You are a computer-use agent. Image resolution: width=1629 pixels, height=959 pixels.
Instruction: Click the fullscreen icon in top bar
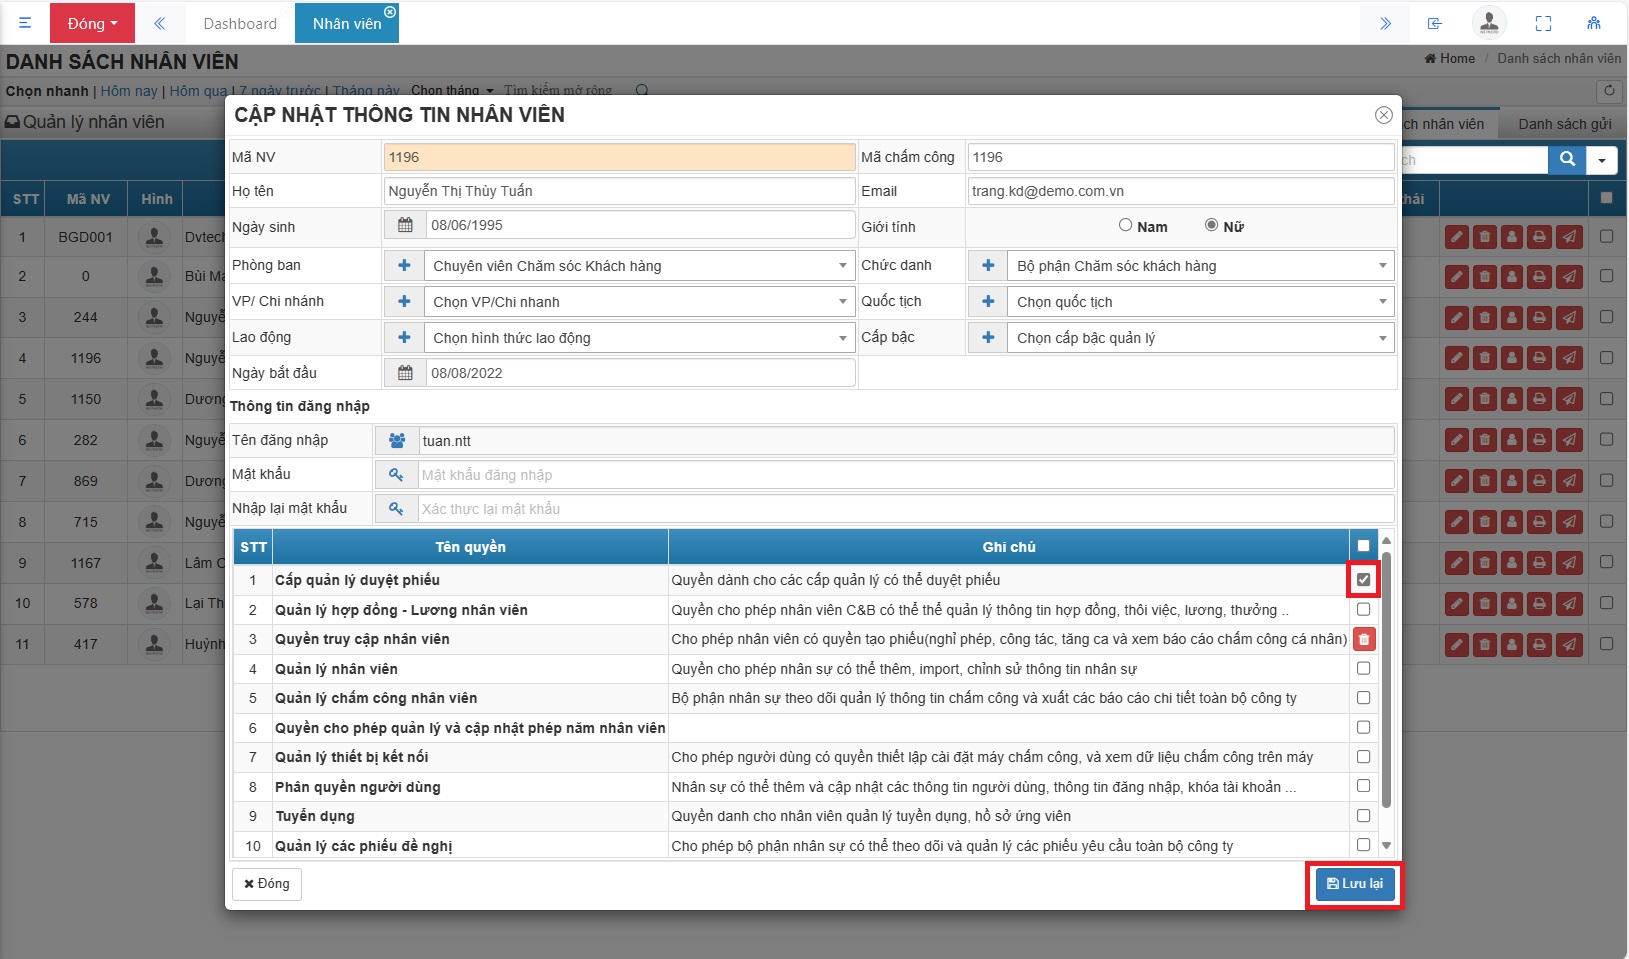point(1543,23)
